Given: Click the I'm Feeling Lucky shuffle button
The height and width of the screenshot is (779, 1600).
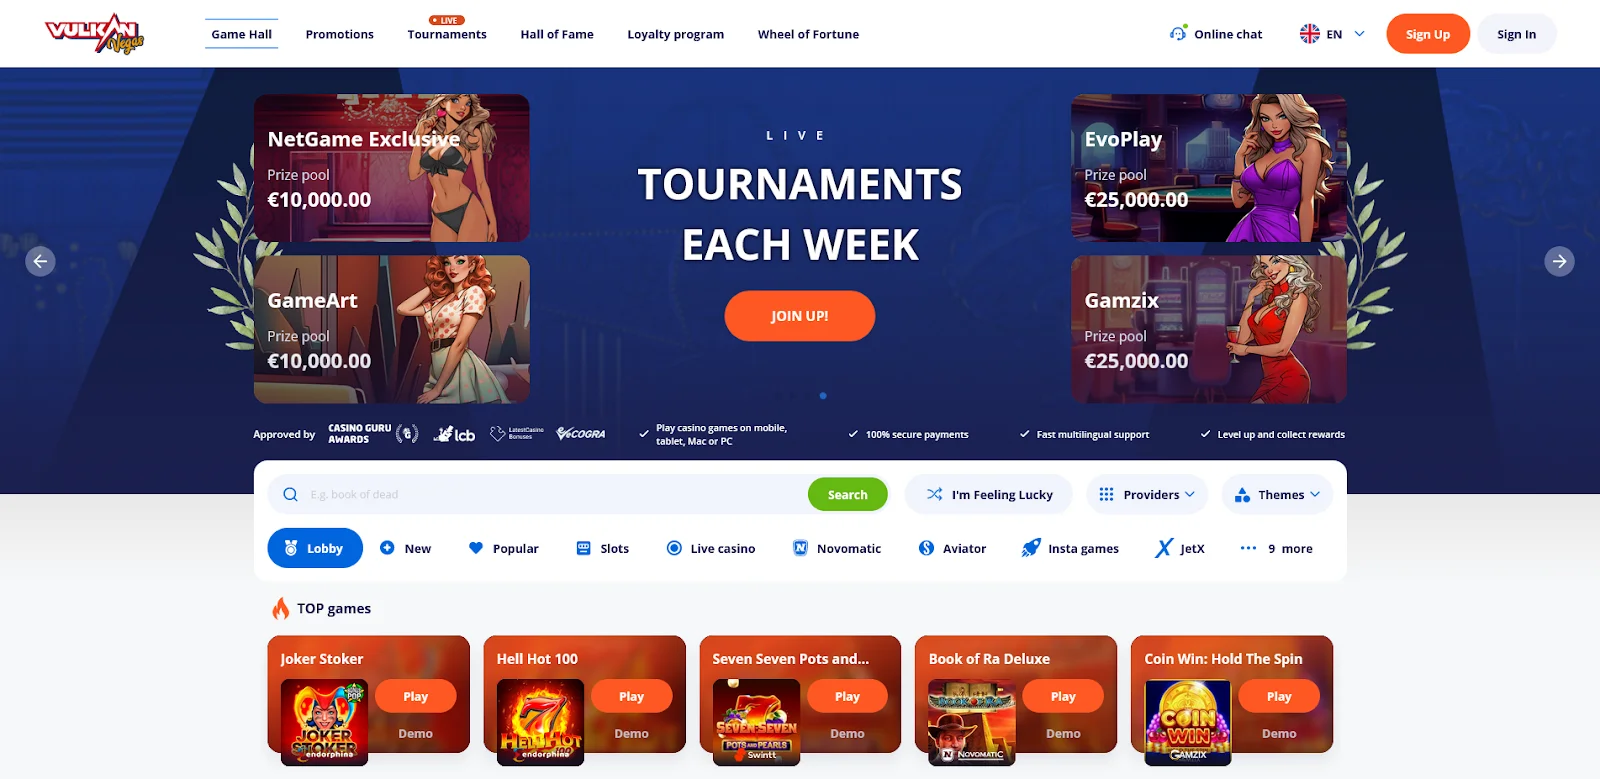Looking at the screenshot, I should coord(989,494).
